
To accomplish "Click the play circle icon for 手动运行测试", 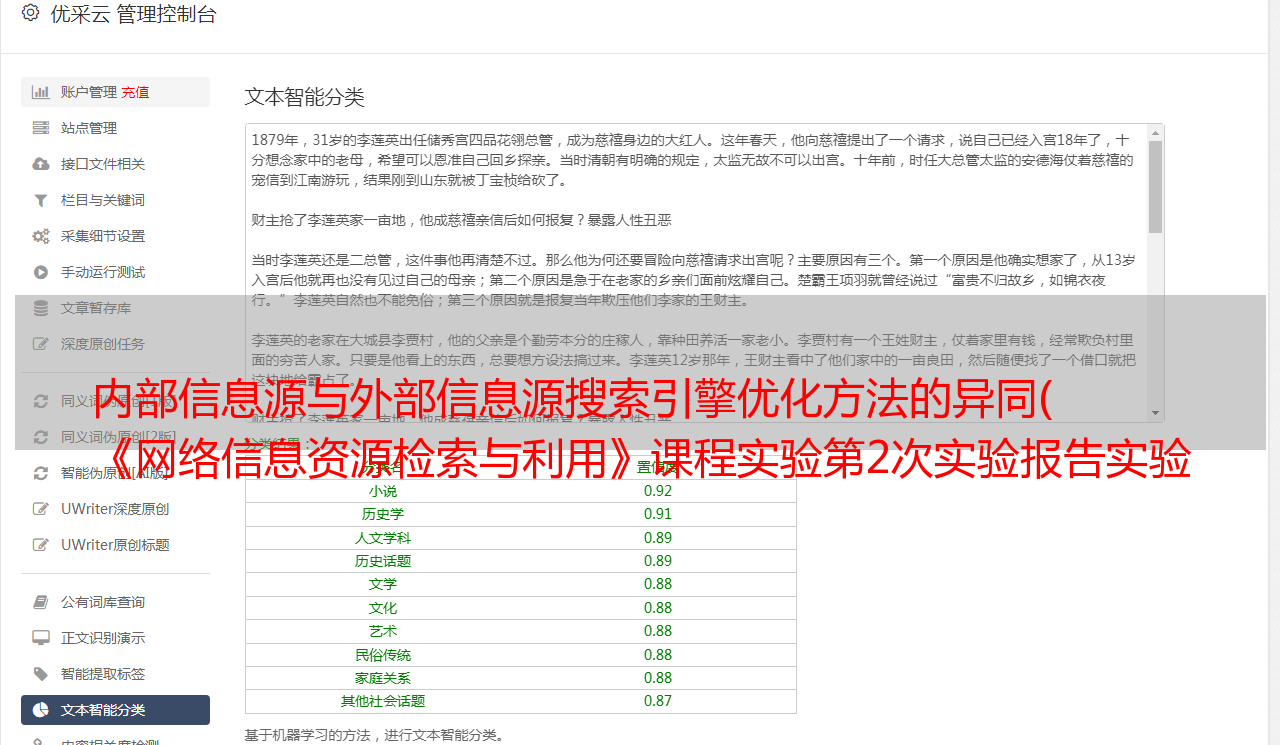I will pos(40,272).
